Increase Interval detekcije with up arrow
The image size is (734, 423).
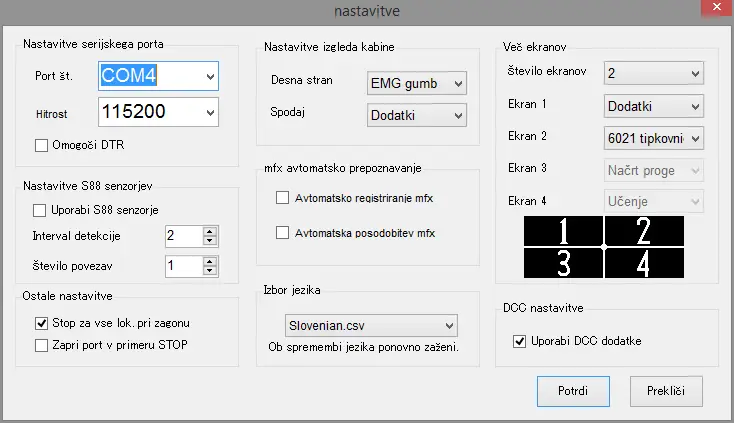[209, 232]
